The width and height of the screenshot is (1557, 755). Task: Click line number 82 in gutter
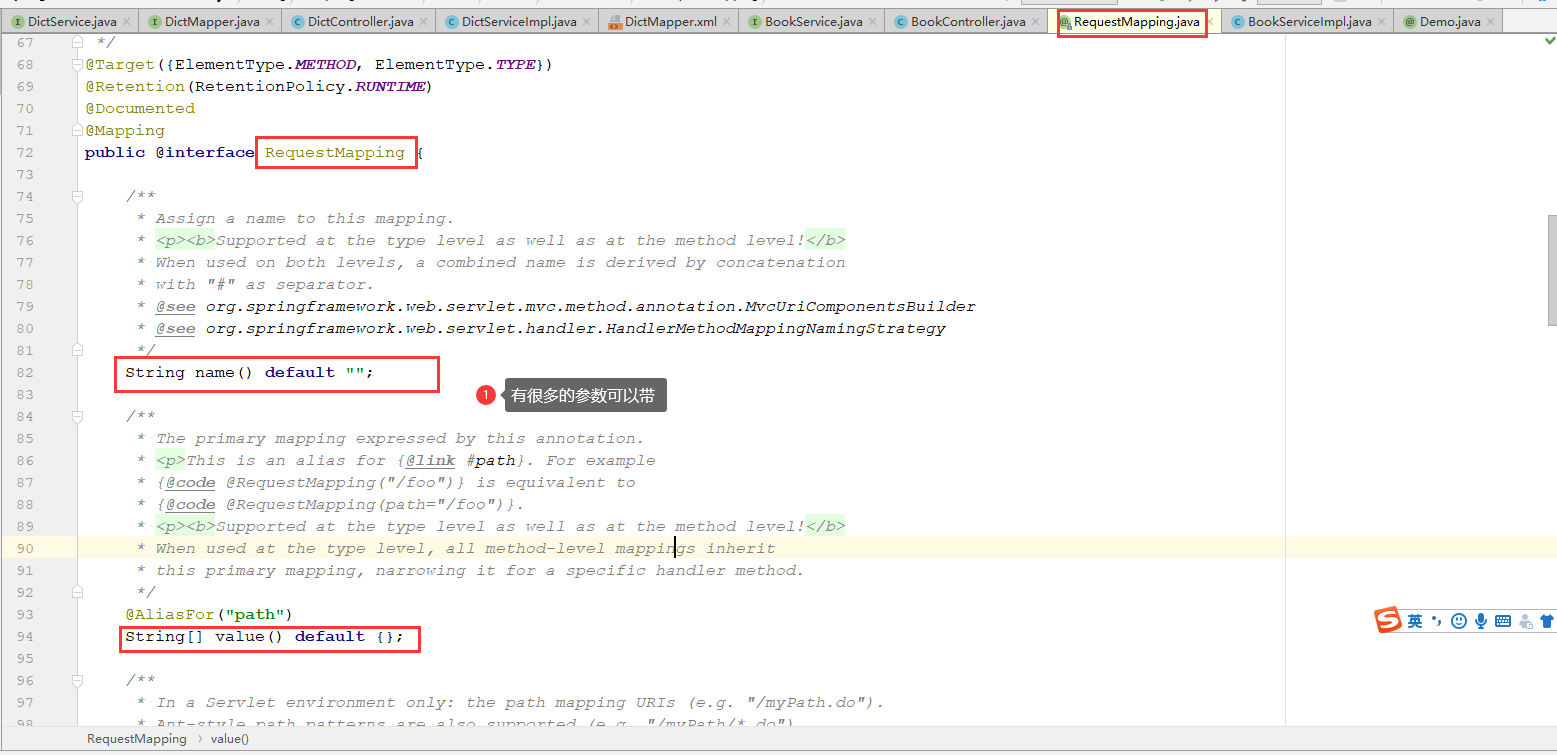point(25,372)
